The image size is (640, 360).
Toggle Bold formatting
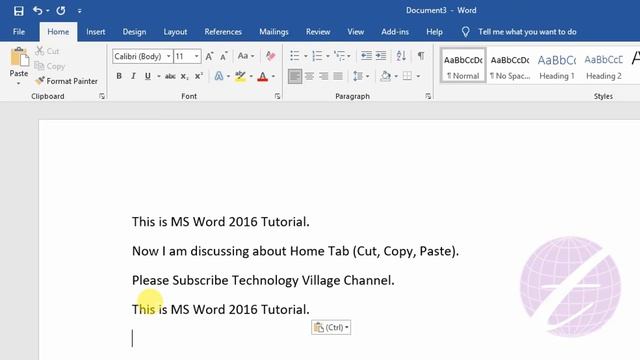(x=119, y=76)
